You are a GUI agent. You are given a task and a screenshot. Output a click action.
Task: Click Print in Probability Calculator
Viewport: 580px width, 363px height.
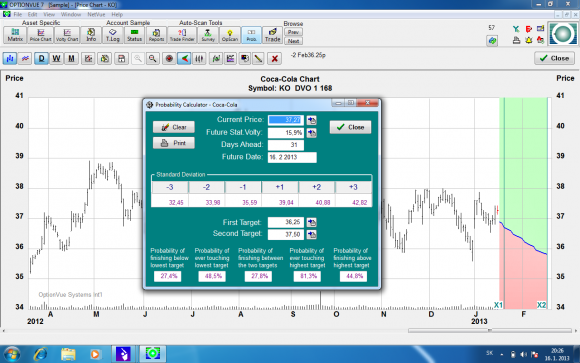tap(174, 143)
